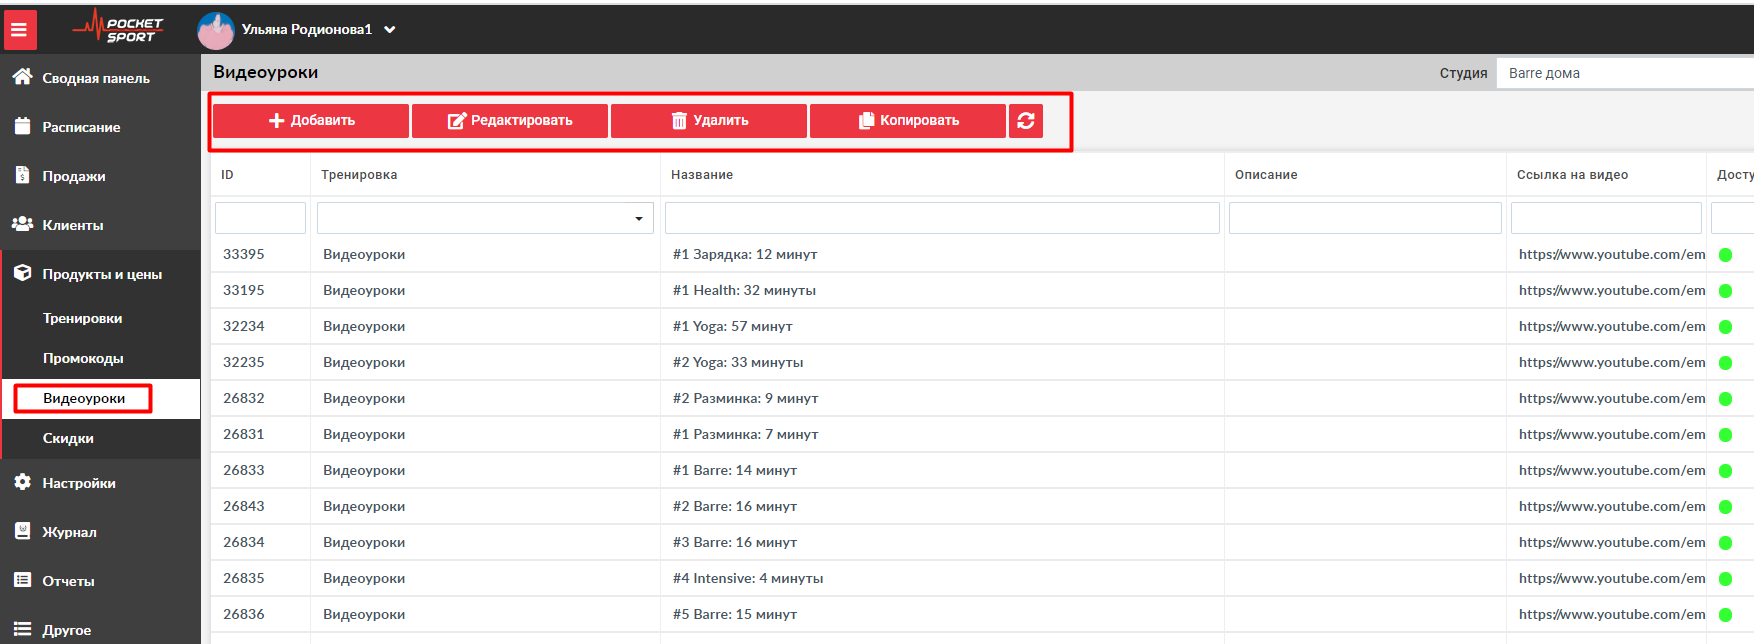This screenshot has height=644, width=1754.
Task: Open Расписание via the calendar icon
Action: point(22,126)
